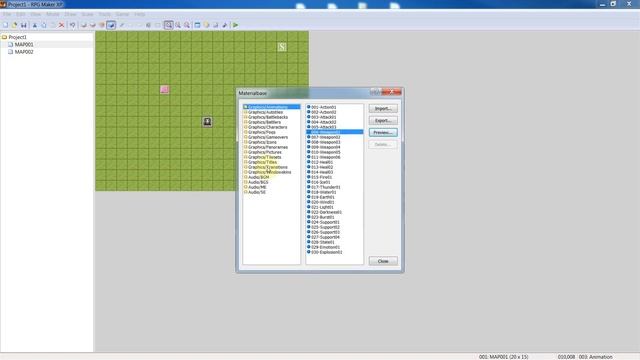Open the Sound Test toolbar icon
This screenshot has height=360, width=640.
click(224, 25)
